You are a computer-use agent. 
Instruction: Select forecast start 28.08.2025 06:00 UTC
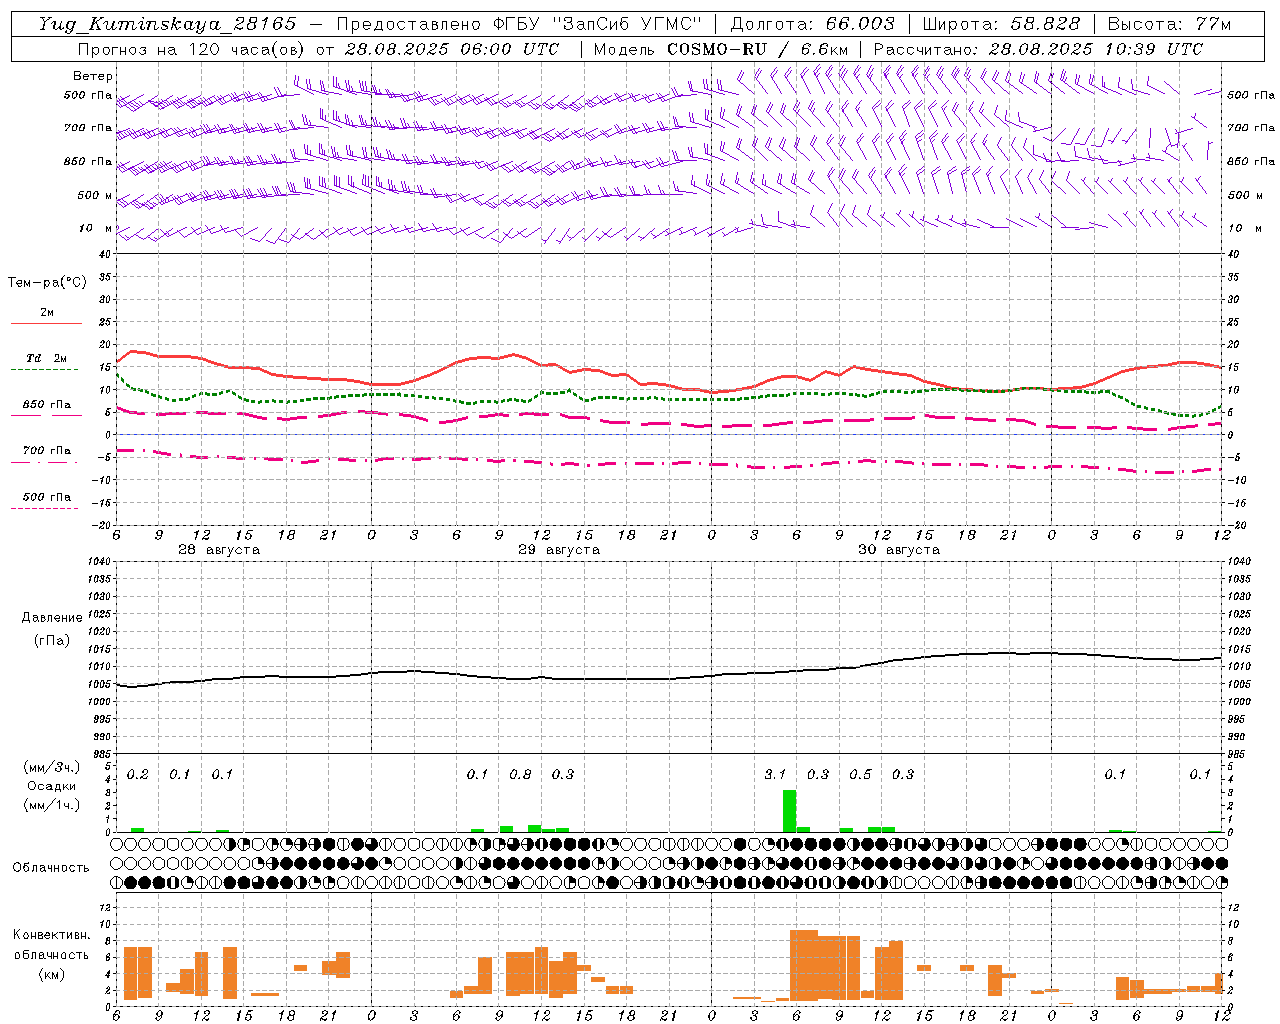click(452, 49)
